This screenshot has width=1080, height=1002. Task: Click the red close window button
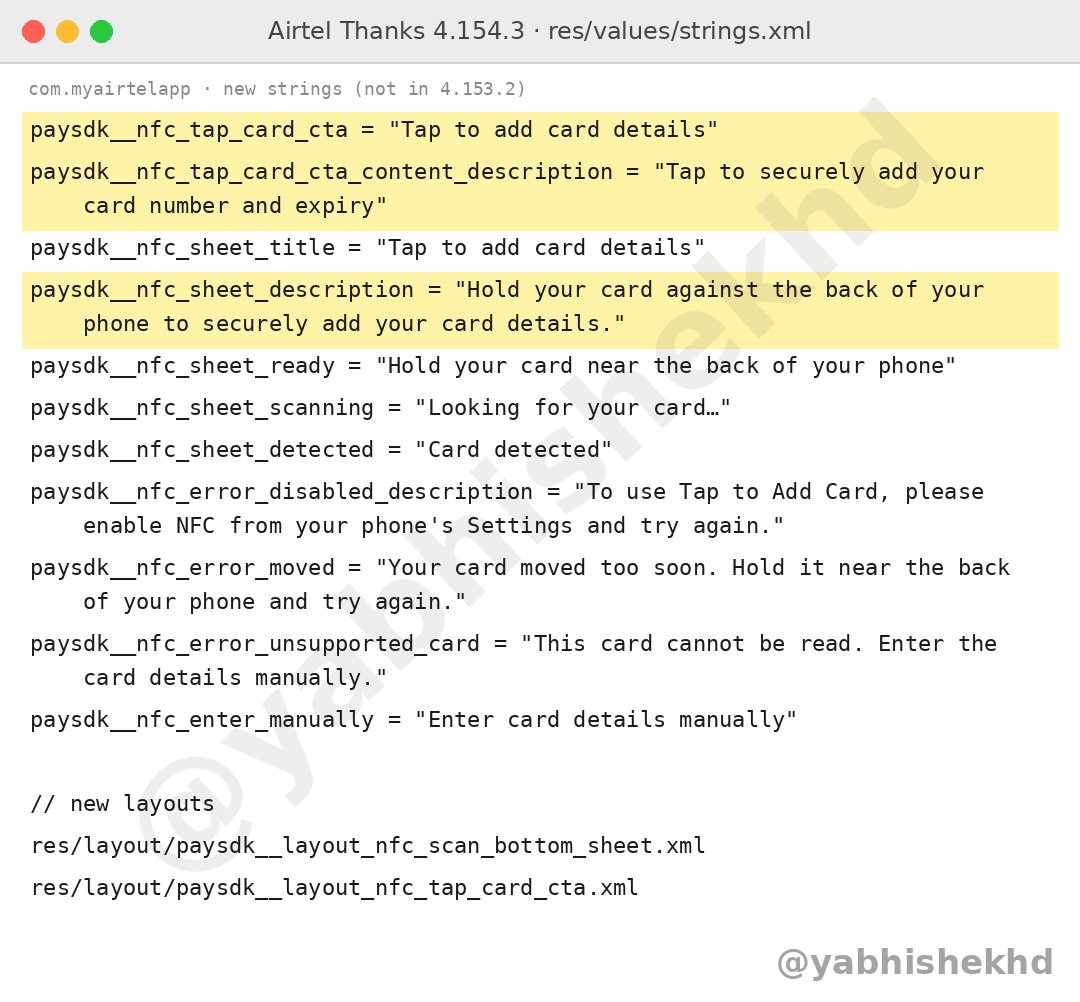point(33,32)
